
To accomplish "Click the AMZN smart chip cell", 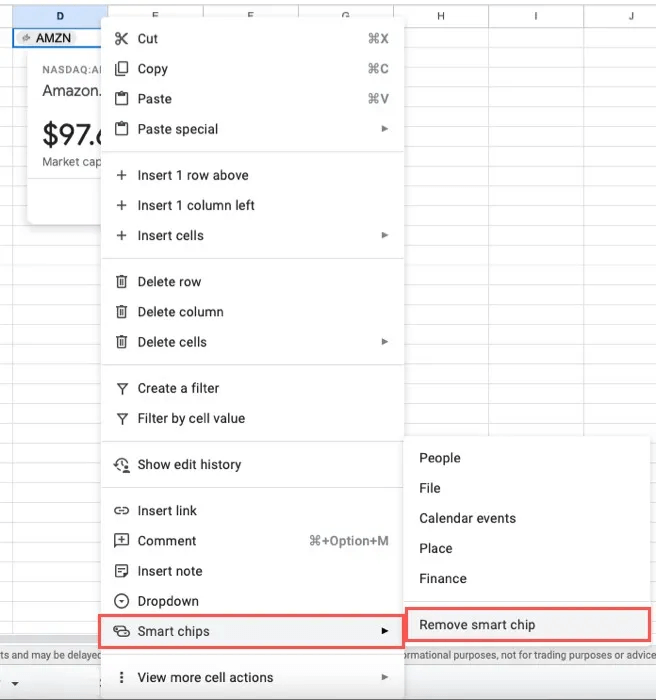I will pos(58,38).
